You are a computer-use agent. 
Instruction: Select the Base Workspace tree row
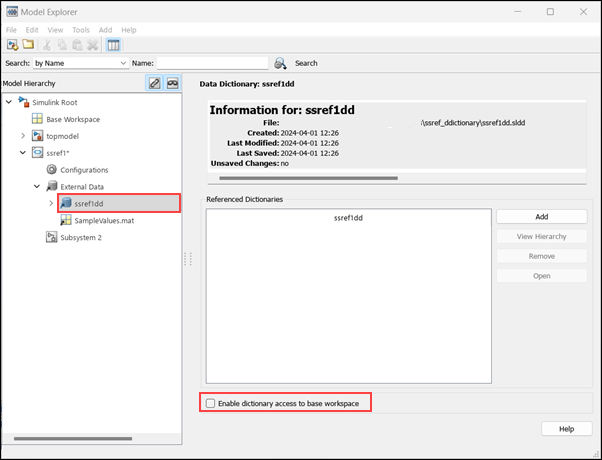[x=73, y=119]
